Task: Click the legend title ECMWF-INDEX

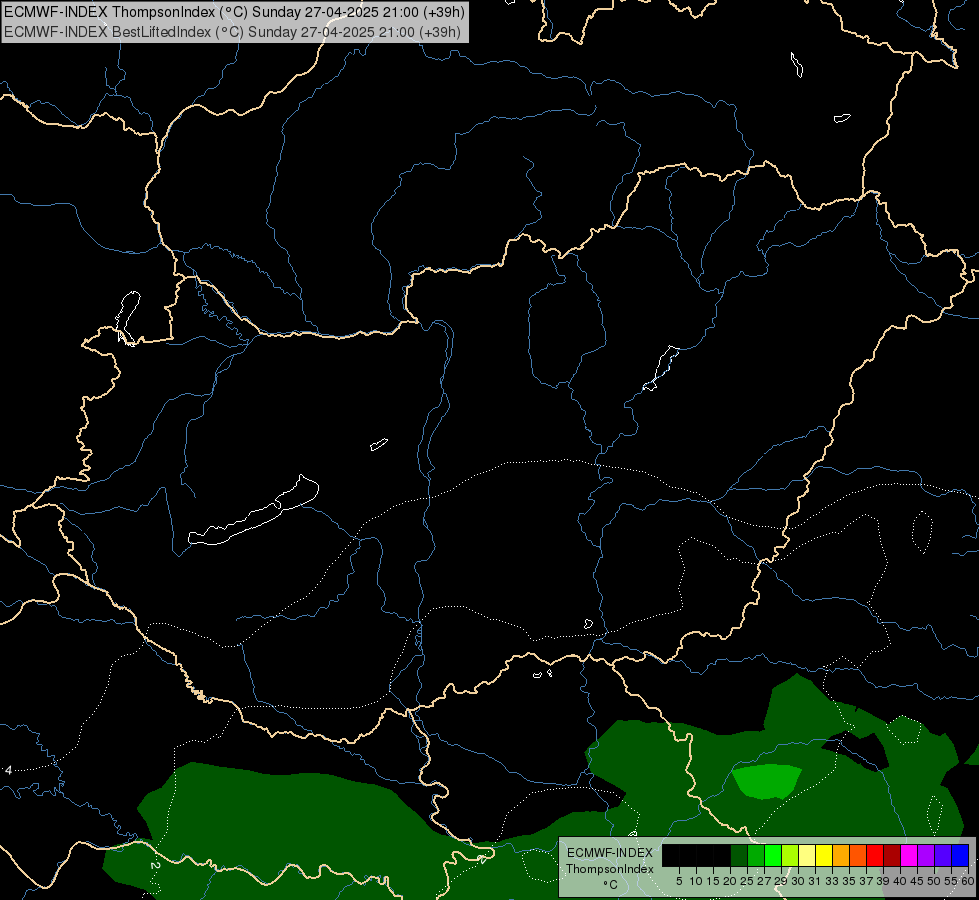Action: pos(610,853)
